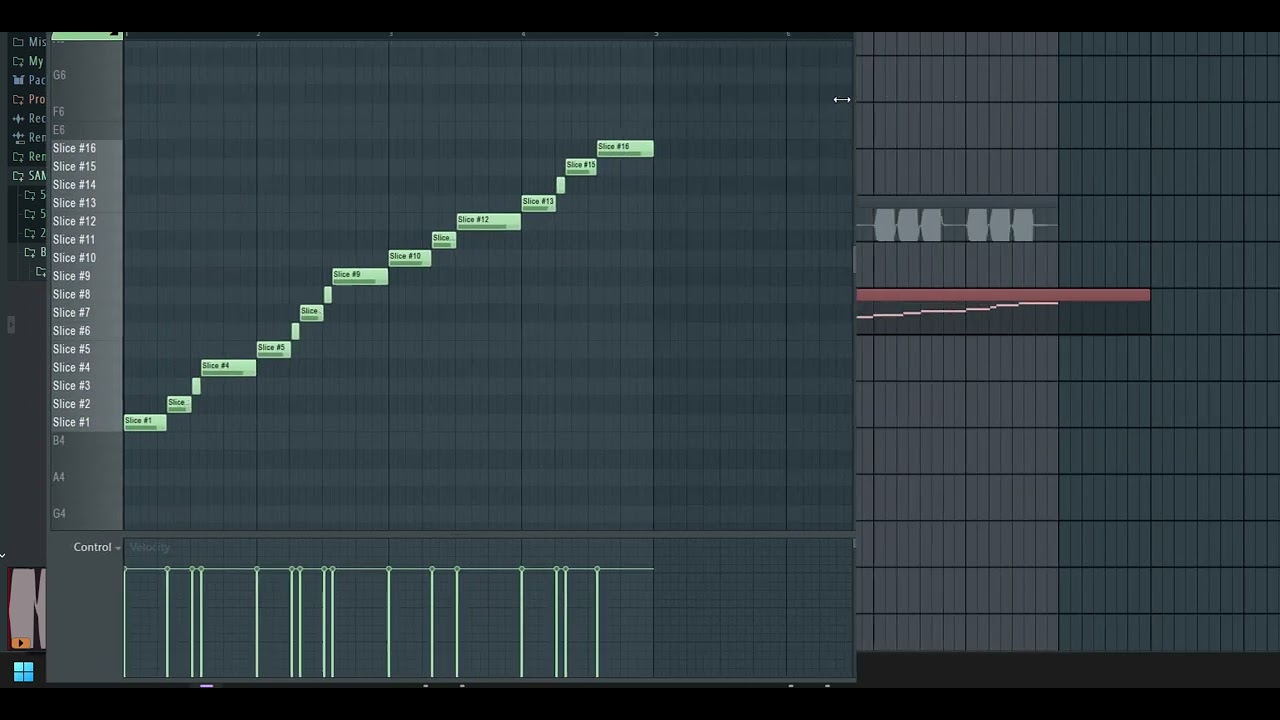Preview the Slice #14 key on keyboard

(x=87, y=185)
